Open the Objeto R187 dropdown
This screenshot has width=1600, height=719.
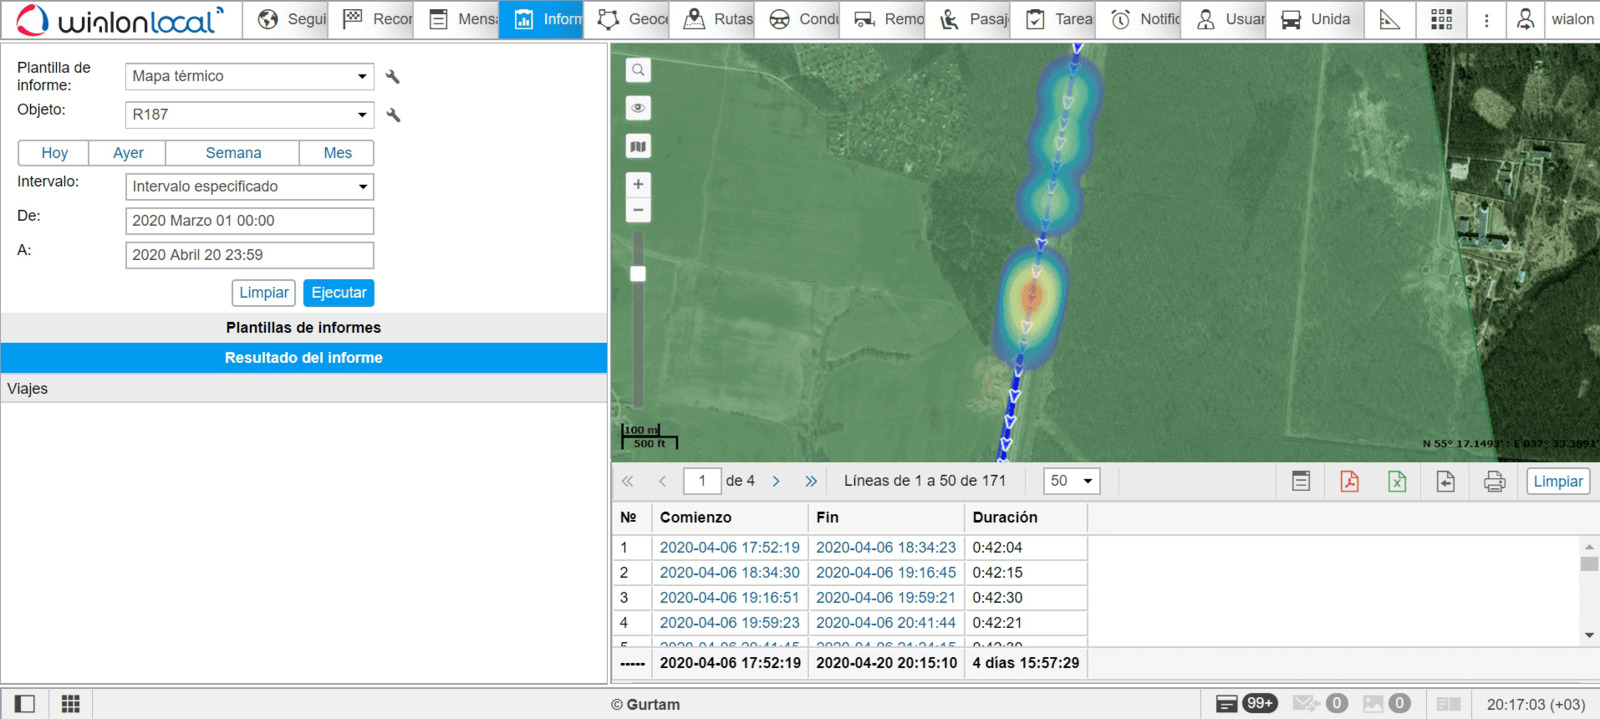pyautogui.click(x=249, y=115)
